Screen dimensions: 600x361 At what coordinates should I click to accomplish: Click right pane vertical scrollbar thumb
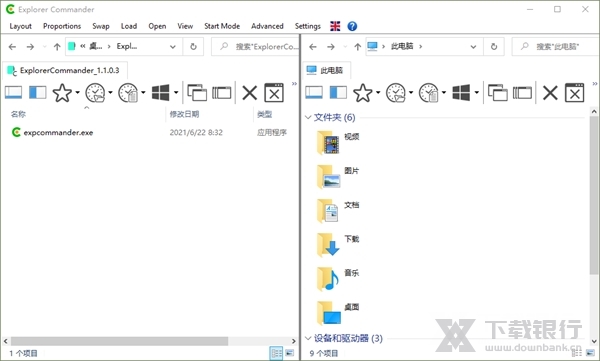click(593, 195)
